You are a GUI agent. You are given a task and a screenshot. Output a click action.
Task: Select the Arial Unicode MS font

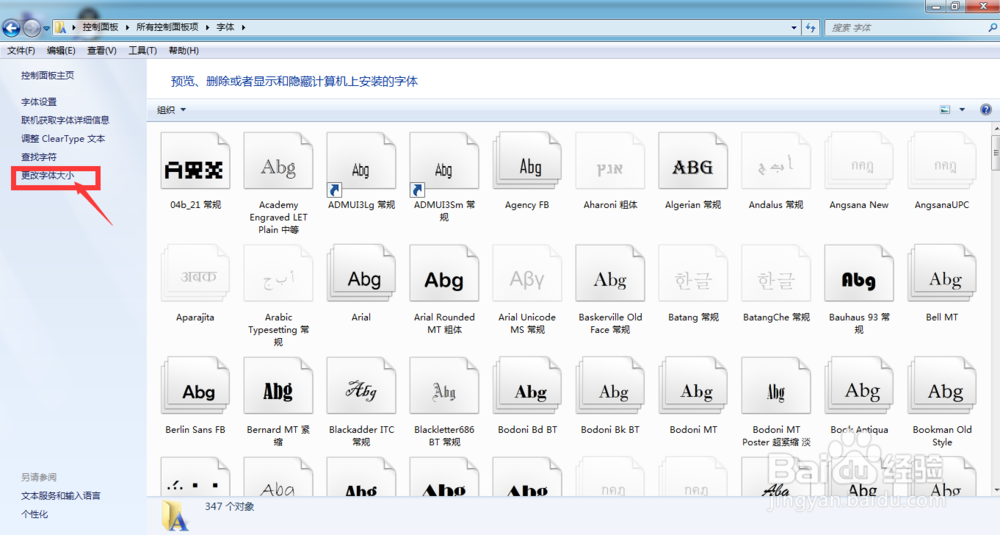(527, 274)
